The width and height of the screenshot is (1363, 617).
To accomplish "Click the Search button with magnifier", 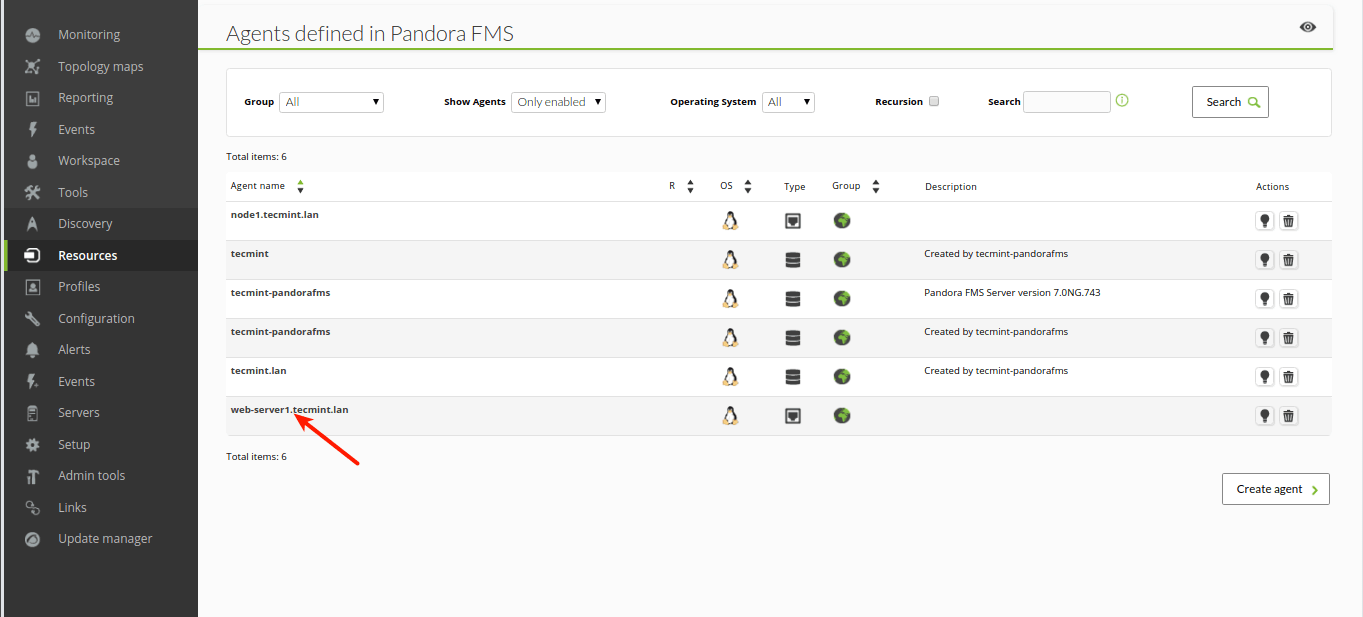I will tap(1230, 102).
